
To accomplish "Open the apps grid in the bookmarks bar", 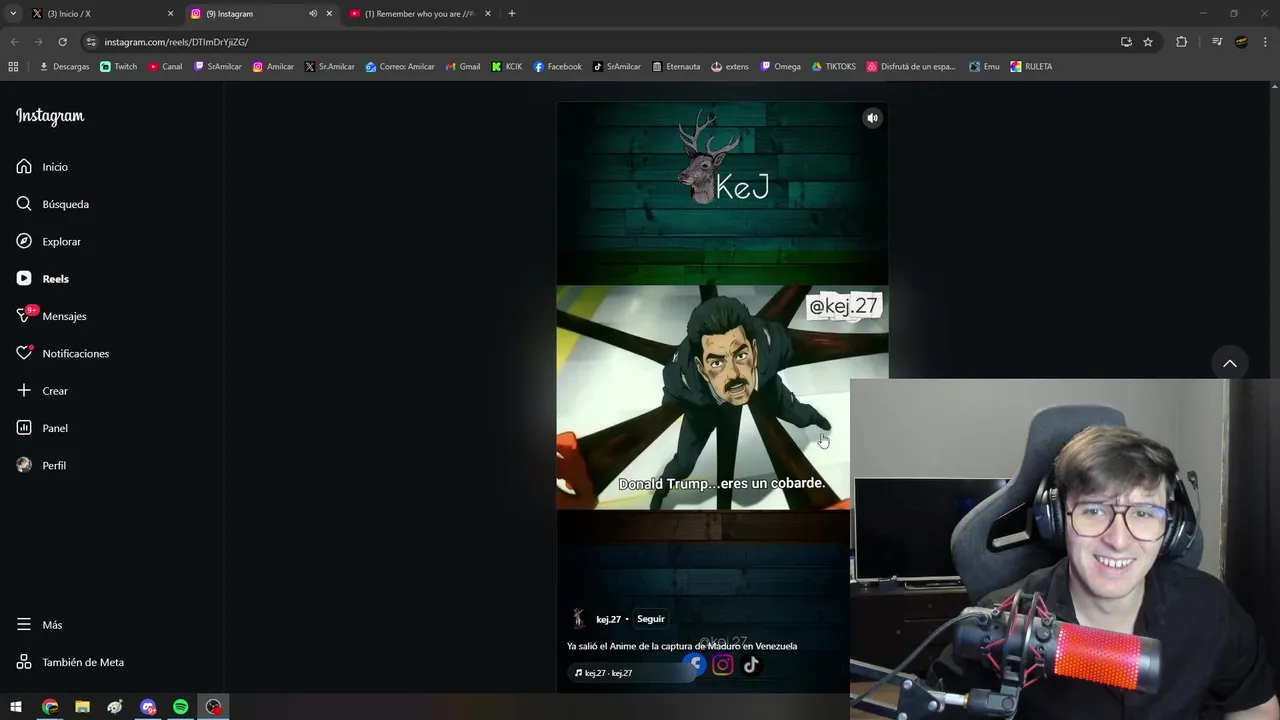I will 13,67.
